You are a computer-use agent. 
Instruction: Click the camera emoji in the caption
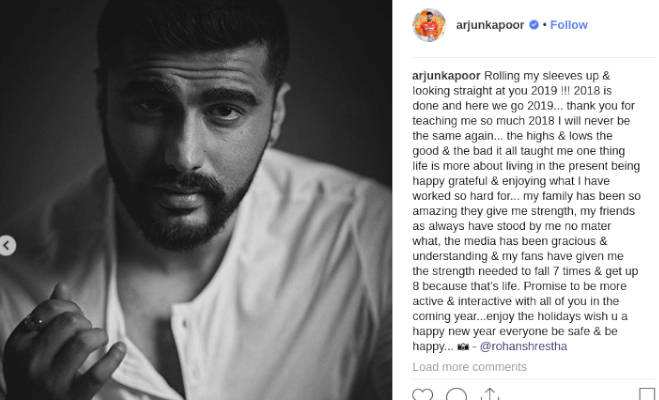(463, 347)
